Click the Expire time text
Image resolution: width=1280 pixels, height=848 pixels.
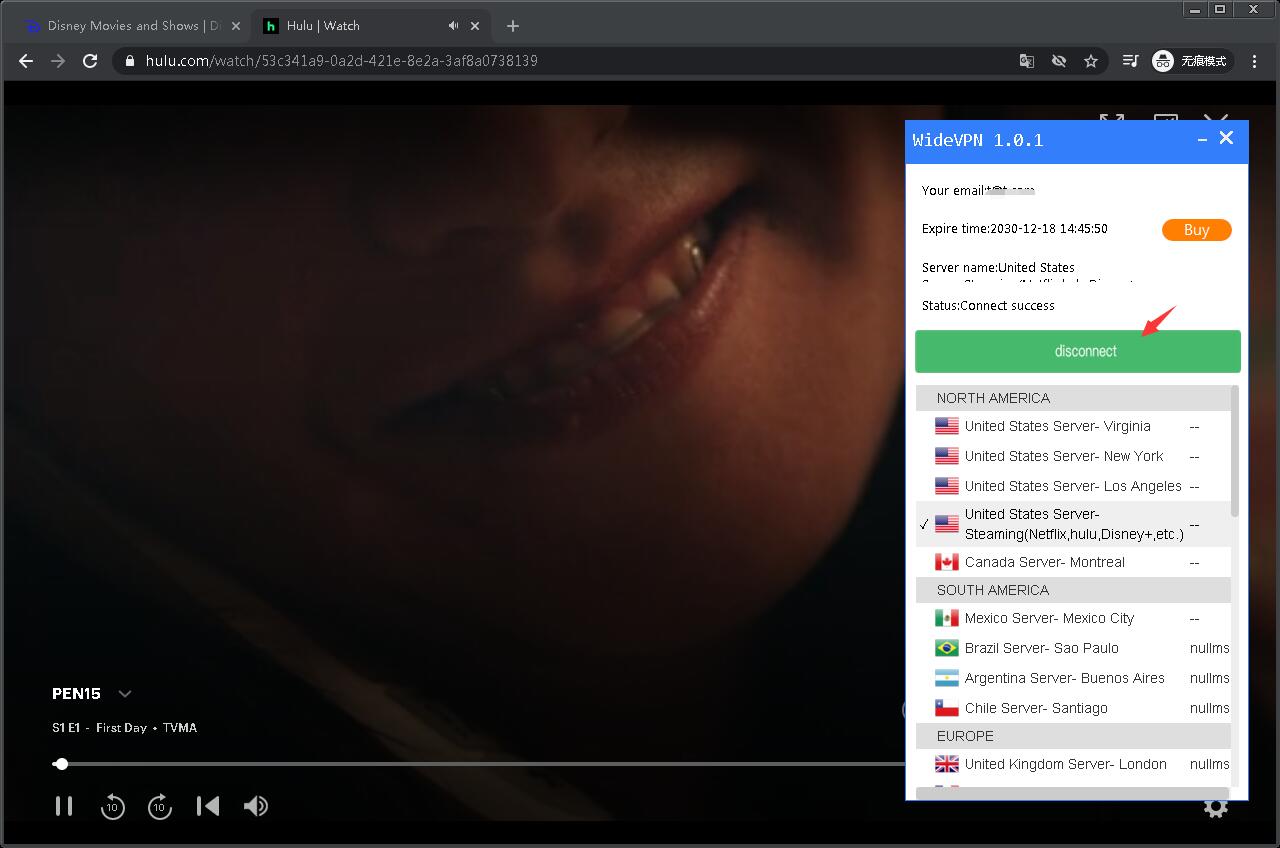pyautogui.click(x=1015, y=229)
